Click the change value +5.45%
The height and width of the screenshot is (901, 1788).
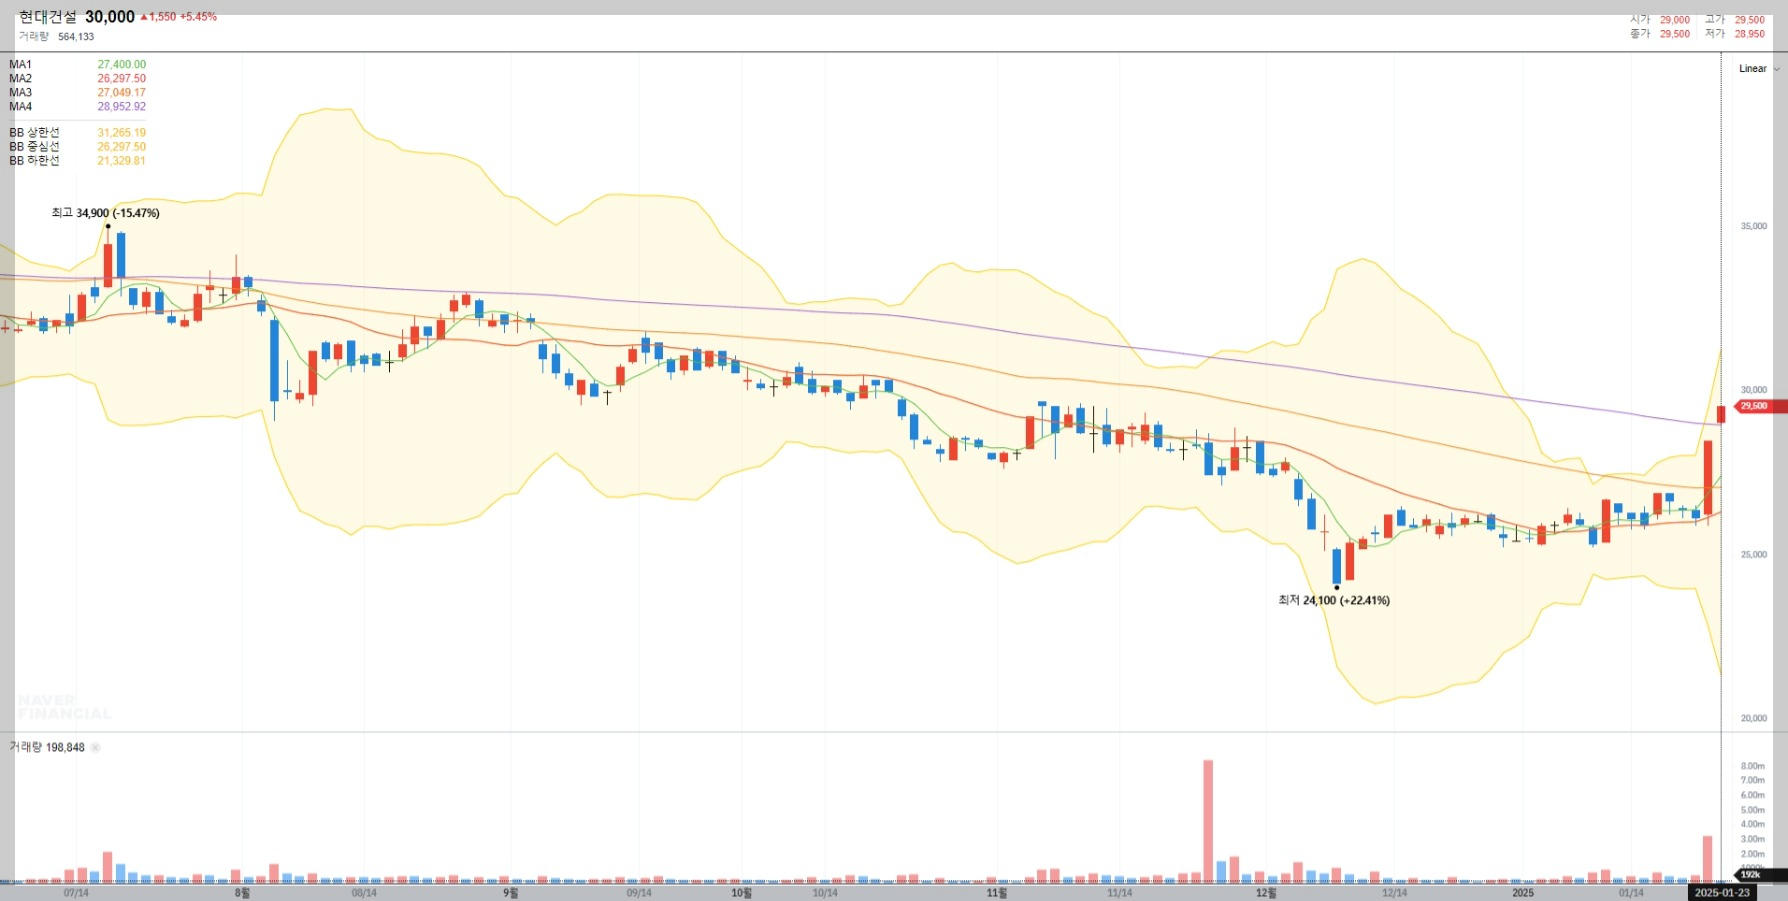click(198, 17)
